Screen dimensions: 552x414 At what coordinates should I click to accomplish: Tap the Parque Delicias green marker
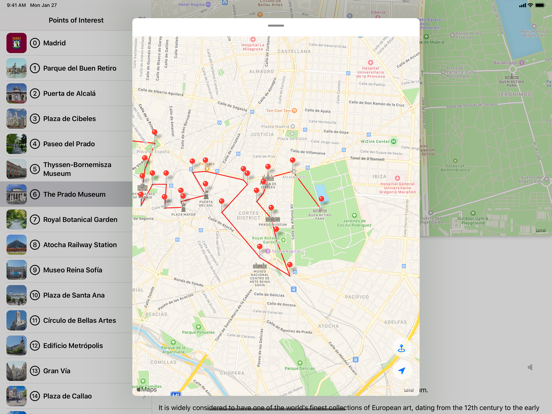point(300,363)
